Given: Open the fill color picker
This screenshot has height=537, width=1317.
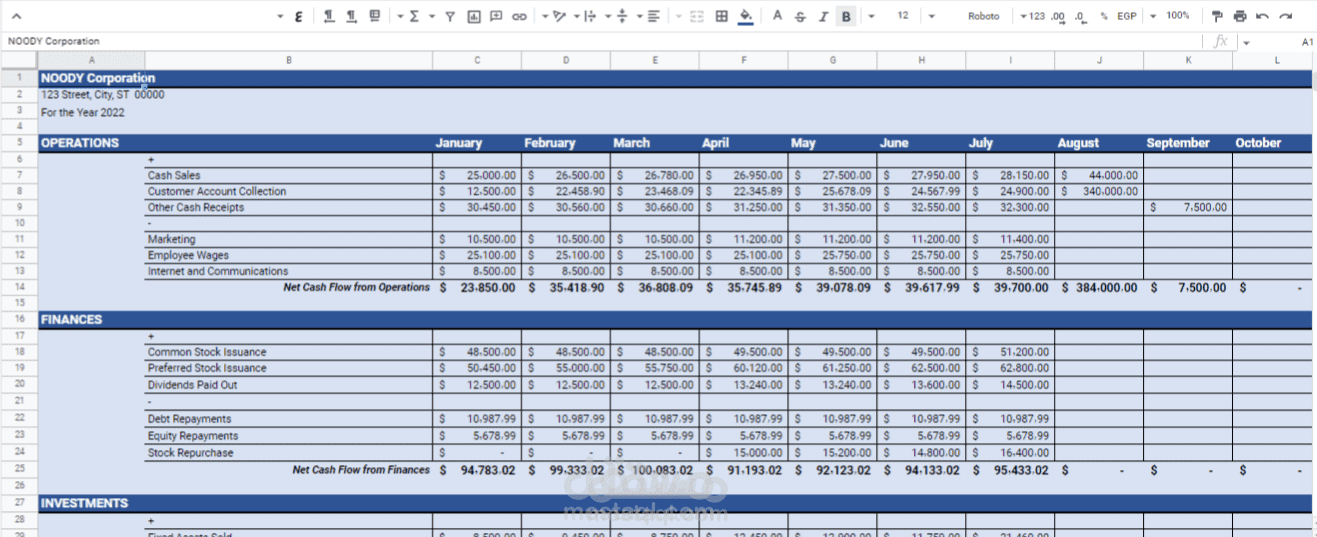Looking at the screenshot, I should click(x=746, y=16).
